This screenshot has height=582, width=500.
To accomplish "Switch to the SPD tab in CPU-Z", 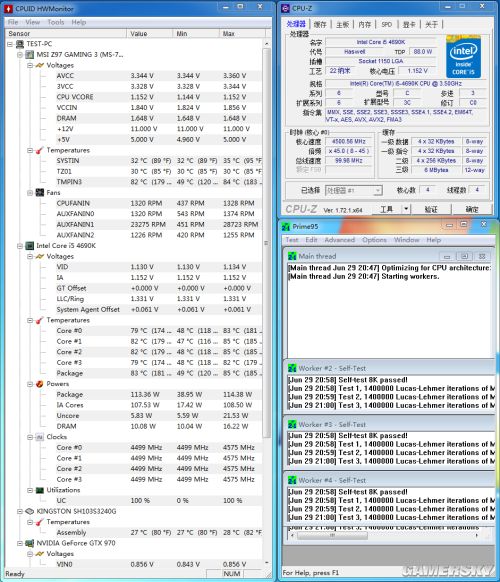I will click(x=386, y=24).
